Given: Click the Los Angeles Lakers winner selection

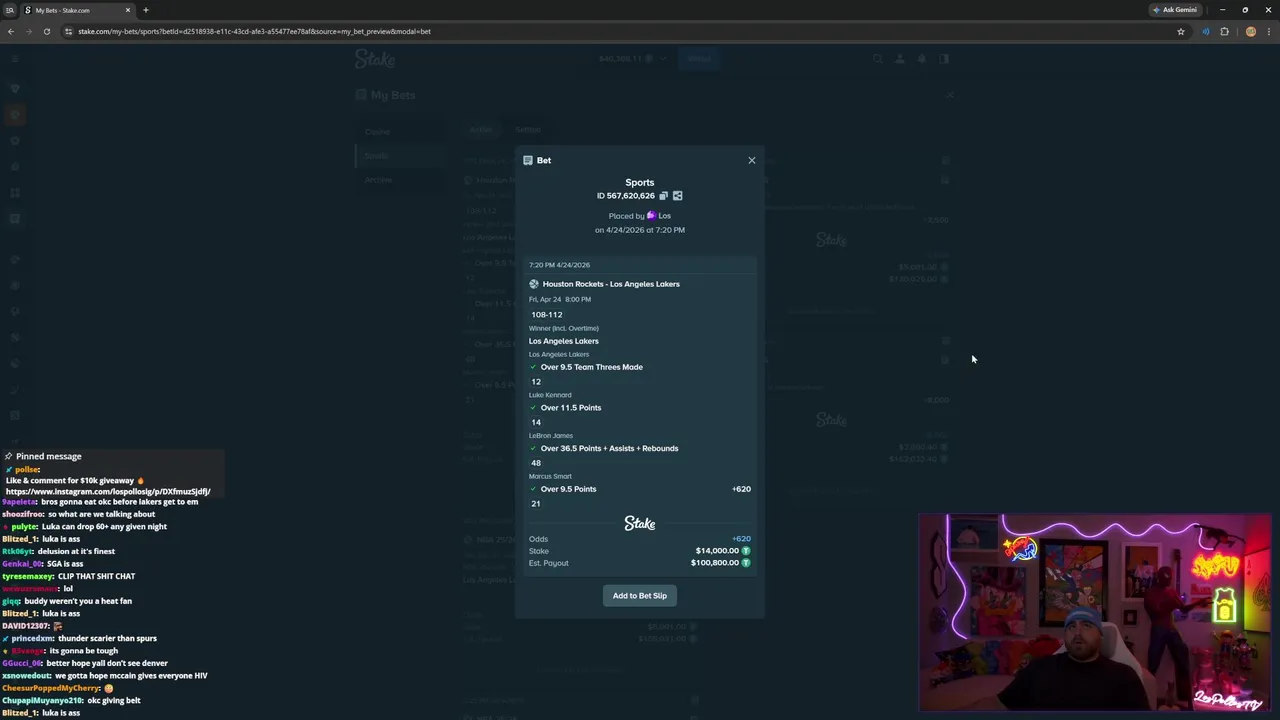Looking at the screenshot, I should (564, 341).
